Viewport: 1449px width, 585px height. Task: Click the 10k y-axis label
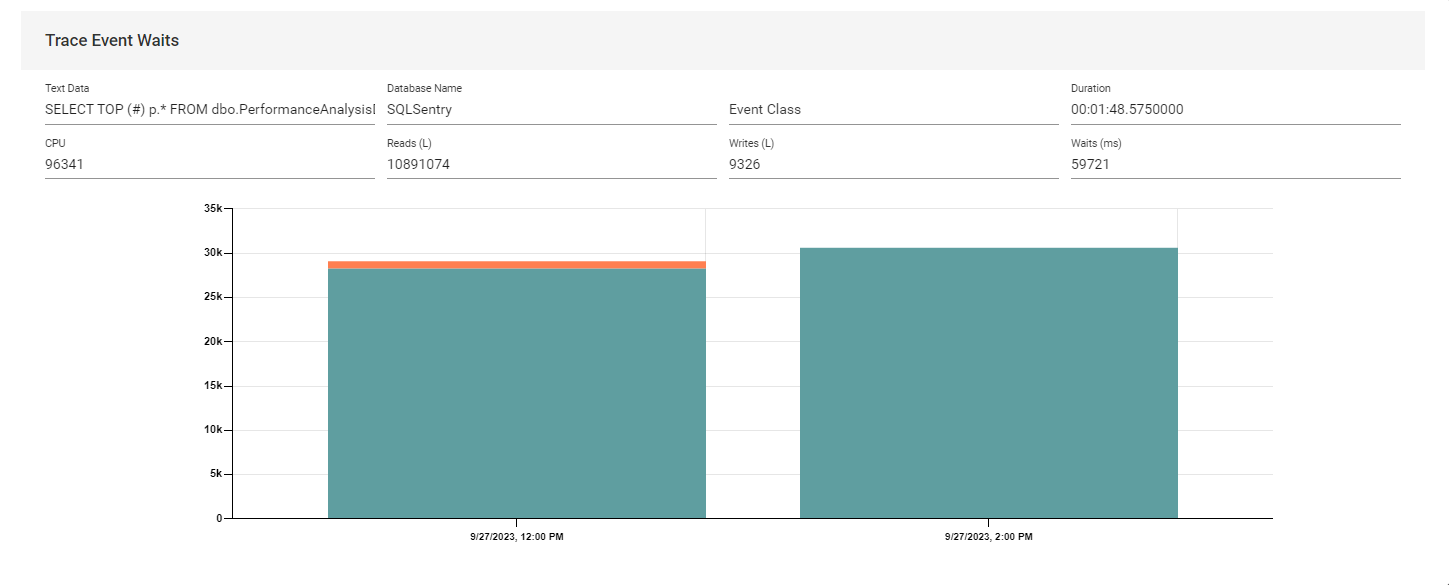click(212, 430)
